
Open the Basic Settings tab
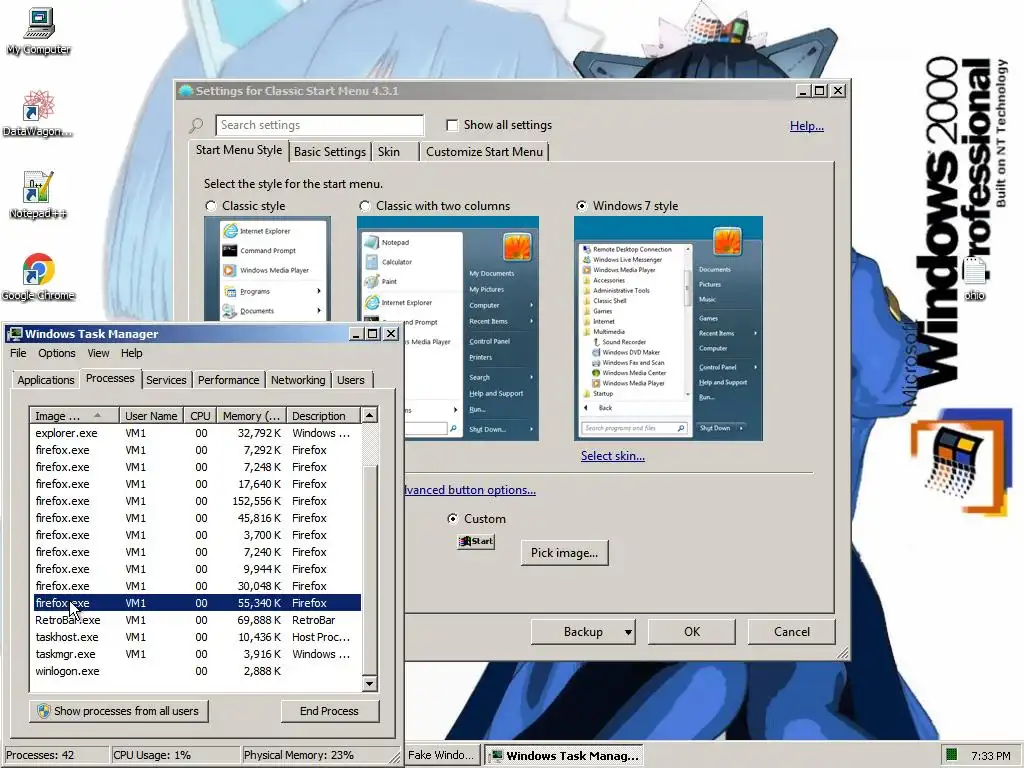point(330,152)
